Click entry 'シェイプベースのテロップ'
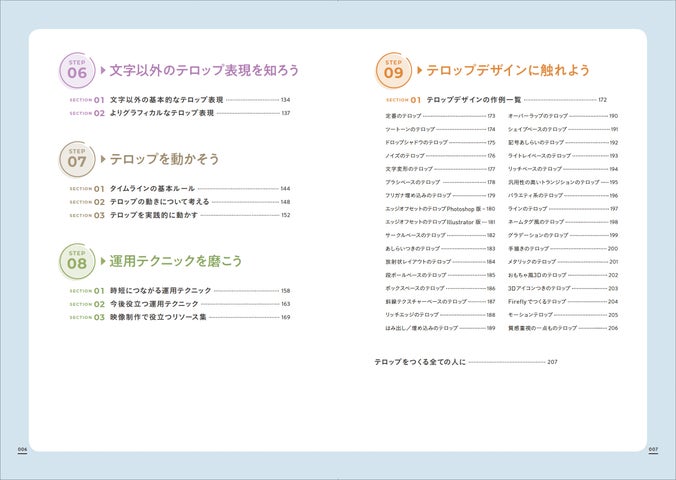The width and height of the screenshot is (676, 480). tap(537, 129)
